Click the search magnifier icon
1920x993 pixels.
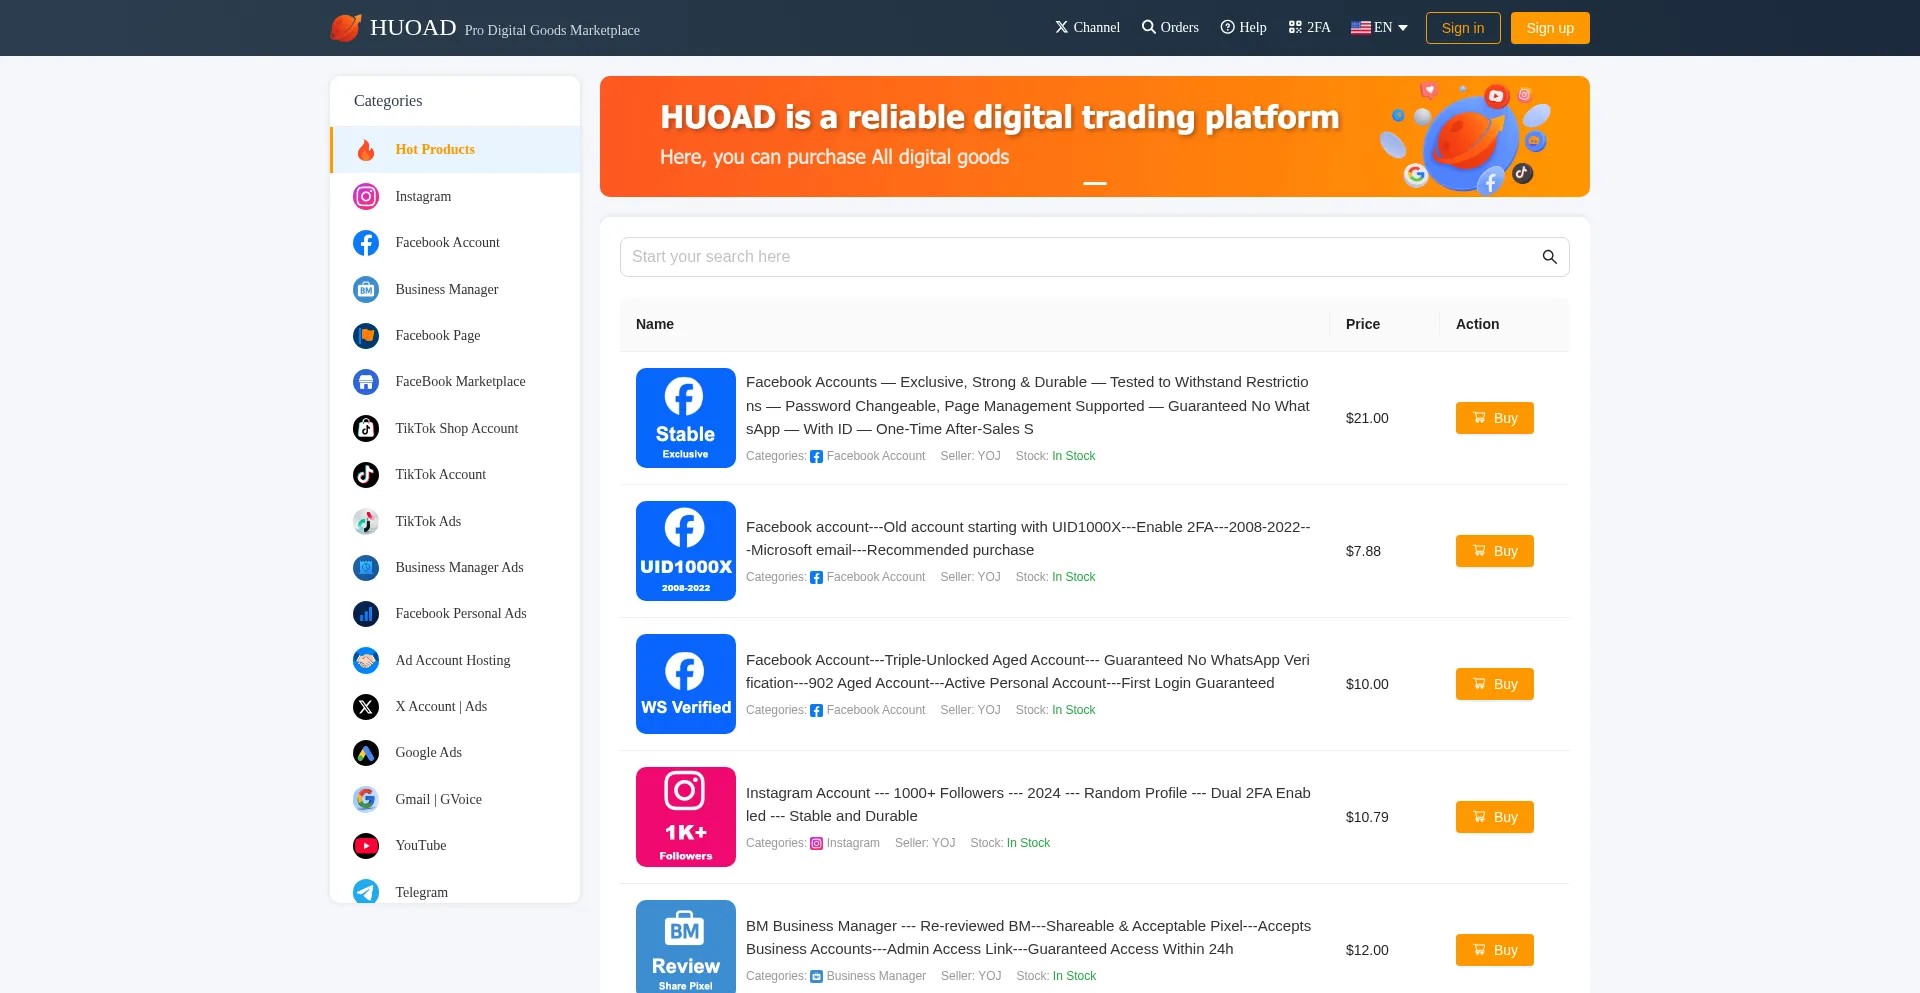pos(1549,257)
